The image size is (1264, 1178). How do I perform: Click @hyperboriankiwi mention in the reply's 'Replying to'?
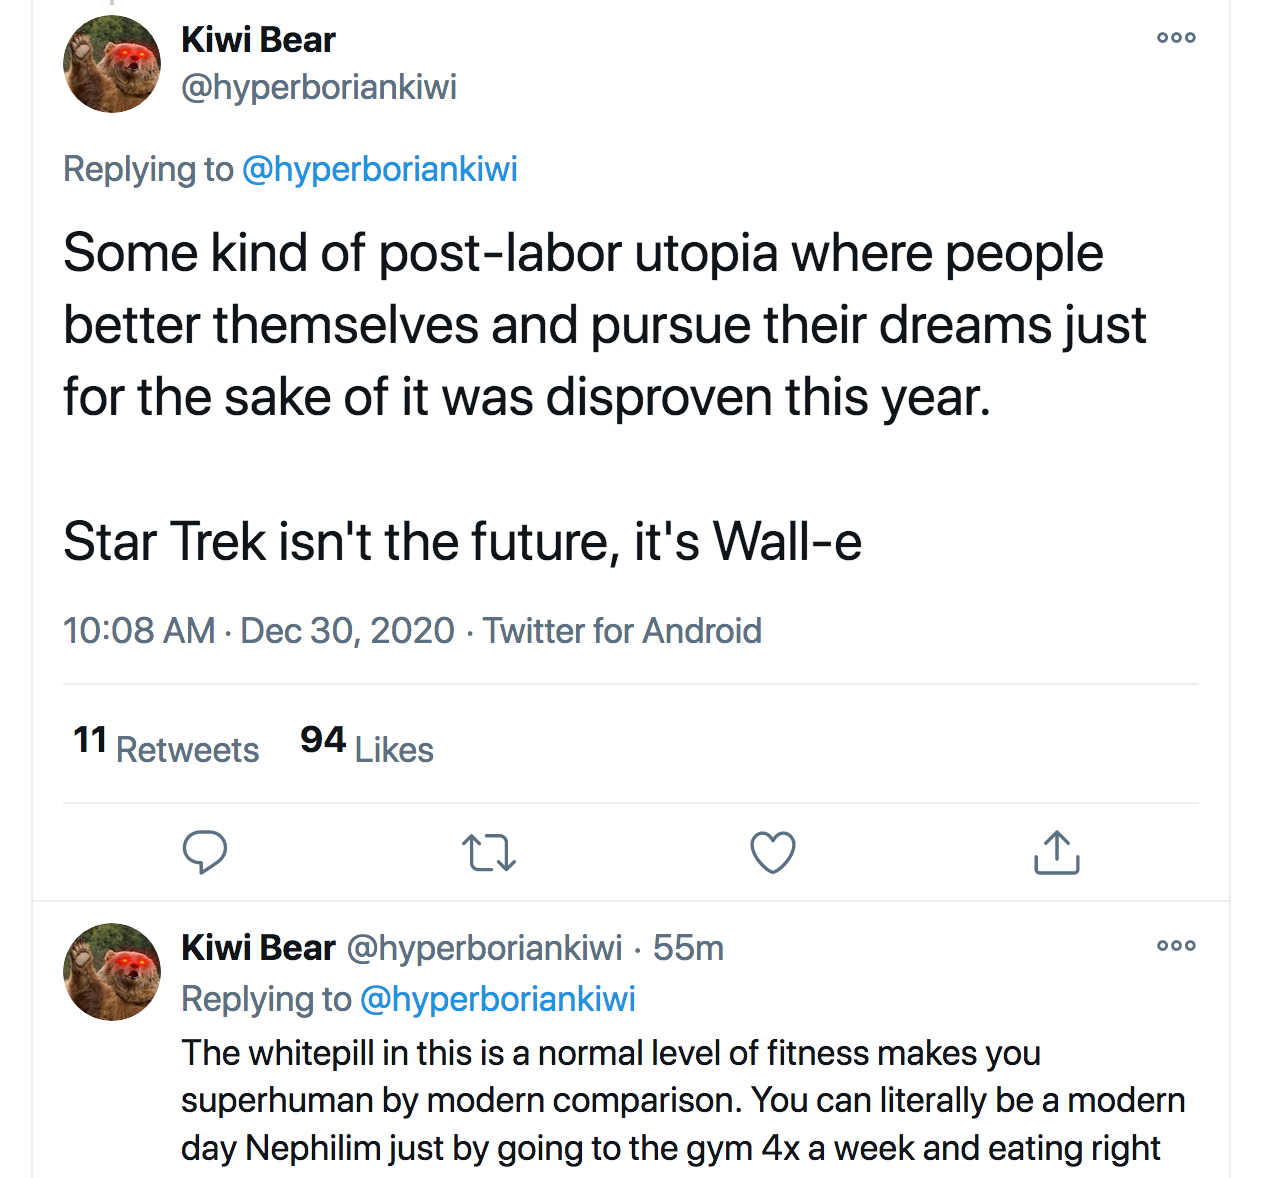[x=497, y=999]
